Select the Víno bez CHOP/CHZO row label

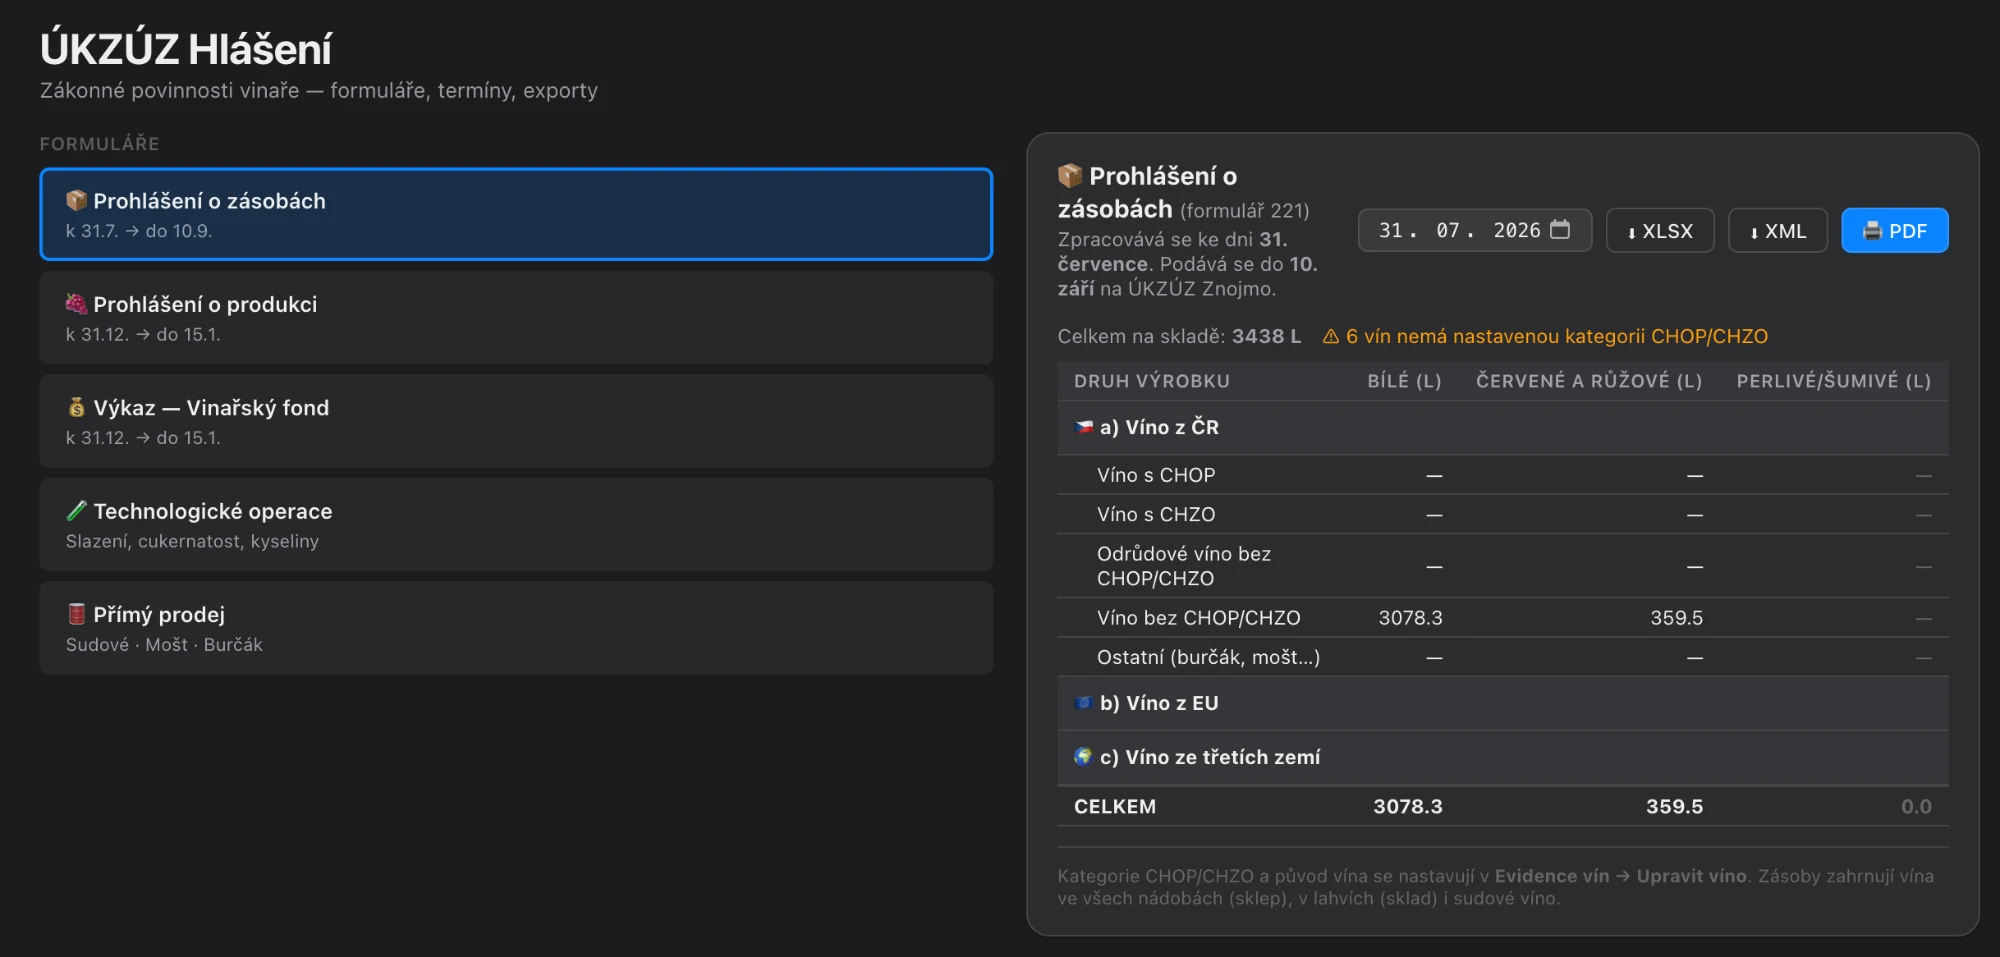click(x=1198, y=618)
